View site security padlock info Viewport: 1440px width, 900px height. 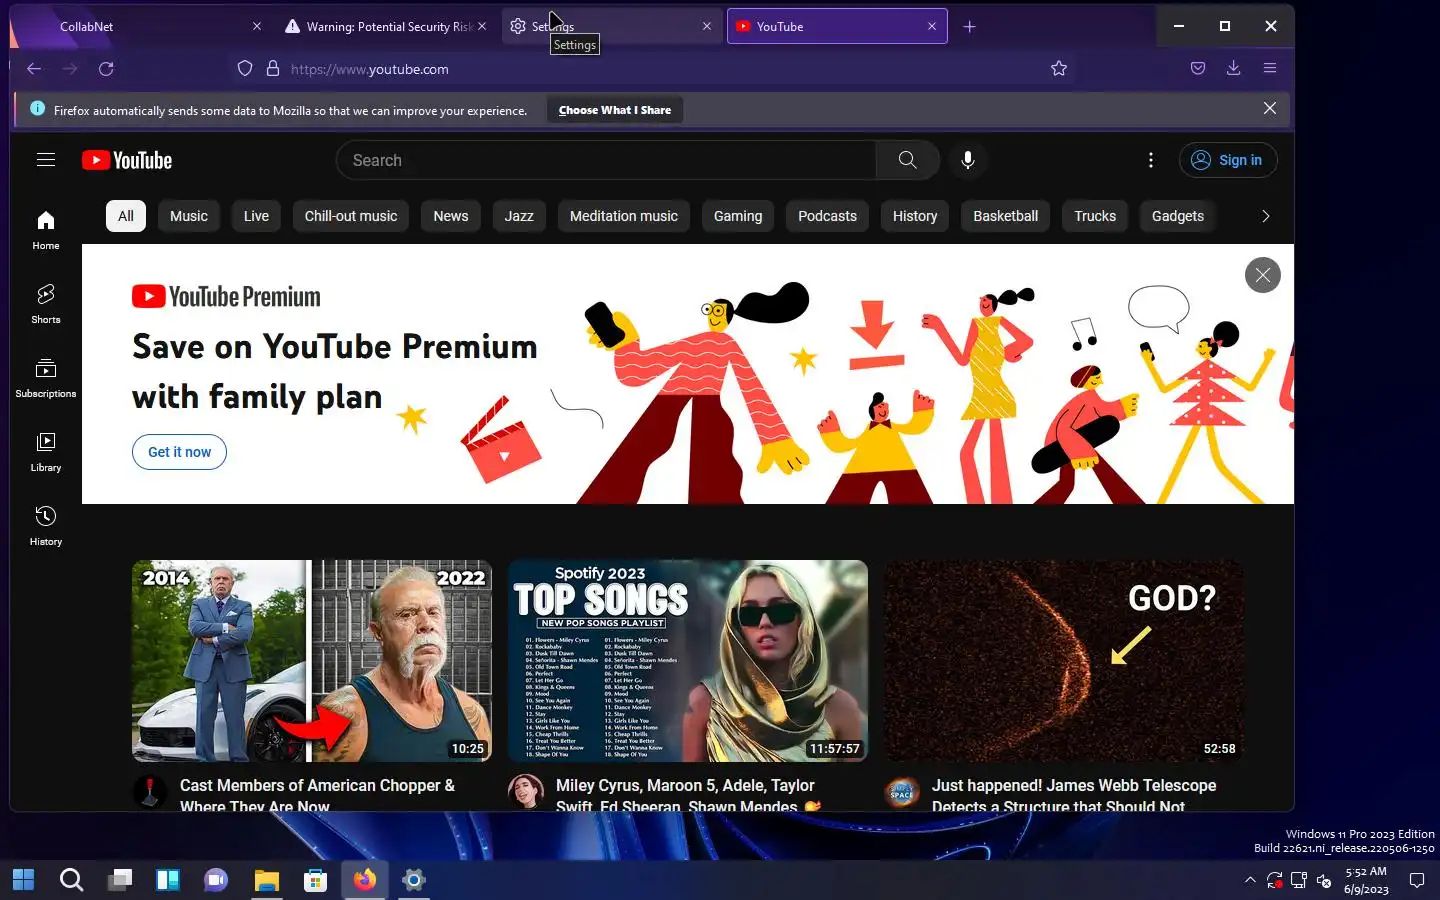(272, 69)
